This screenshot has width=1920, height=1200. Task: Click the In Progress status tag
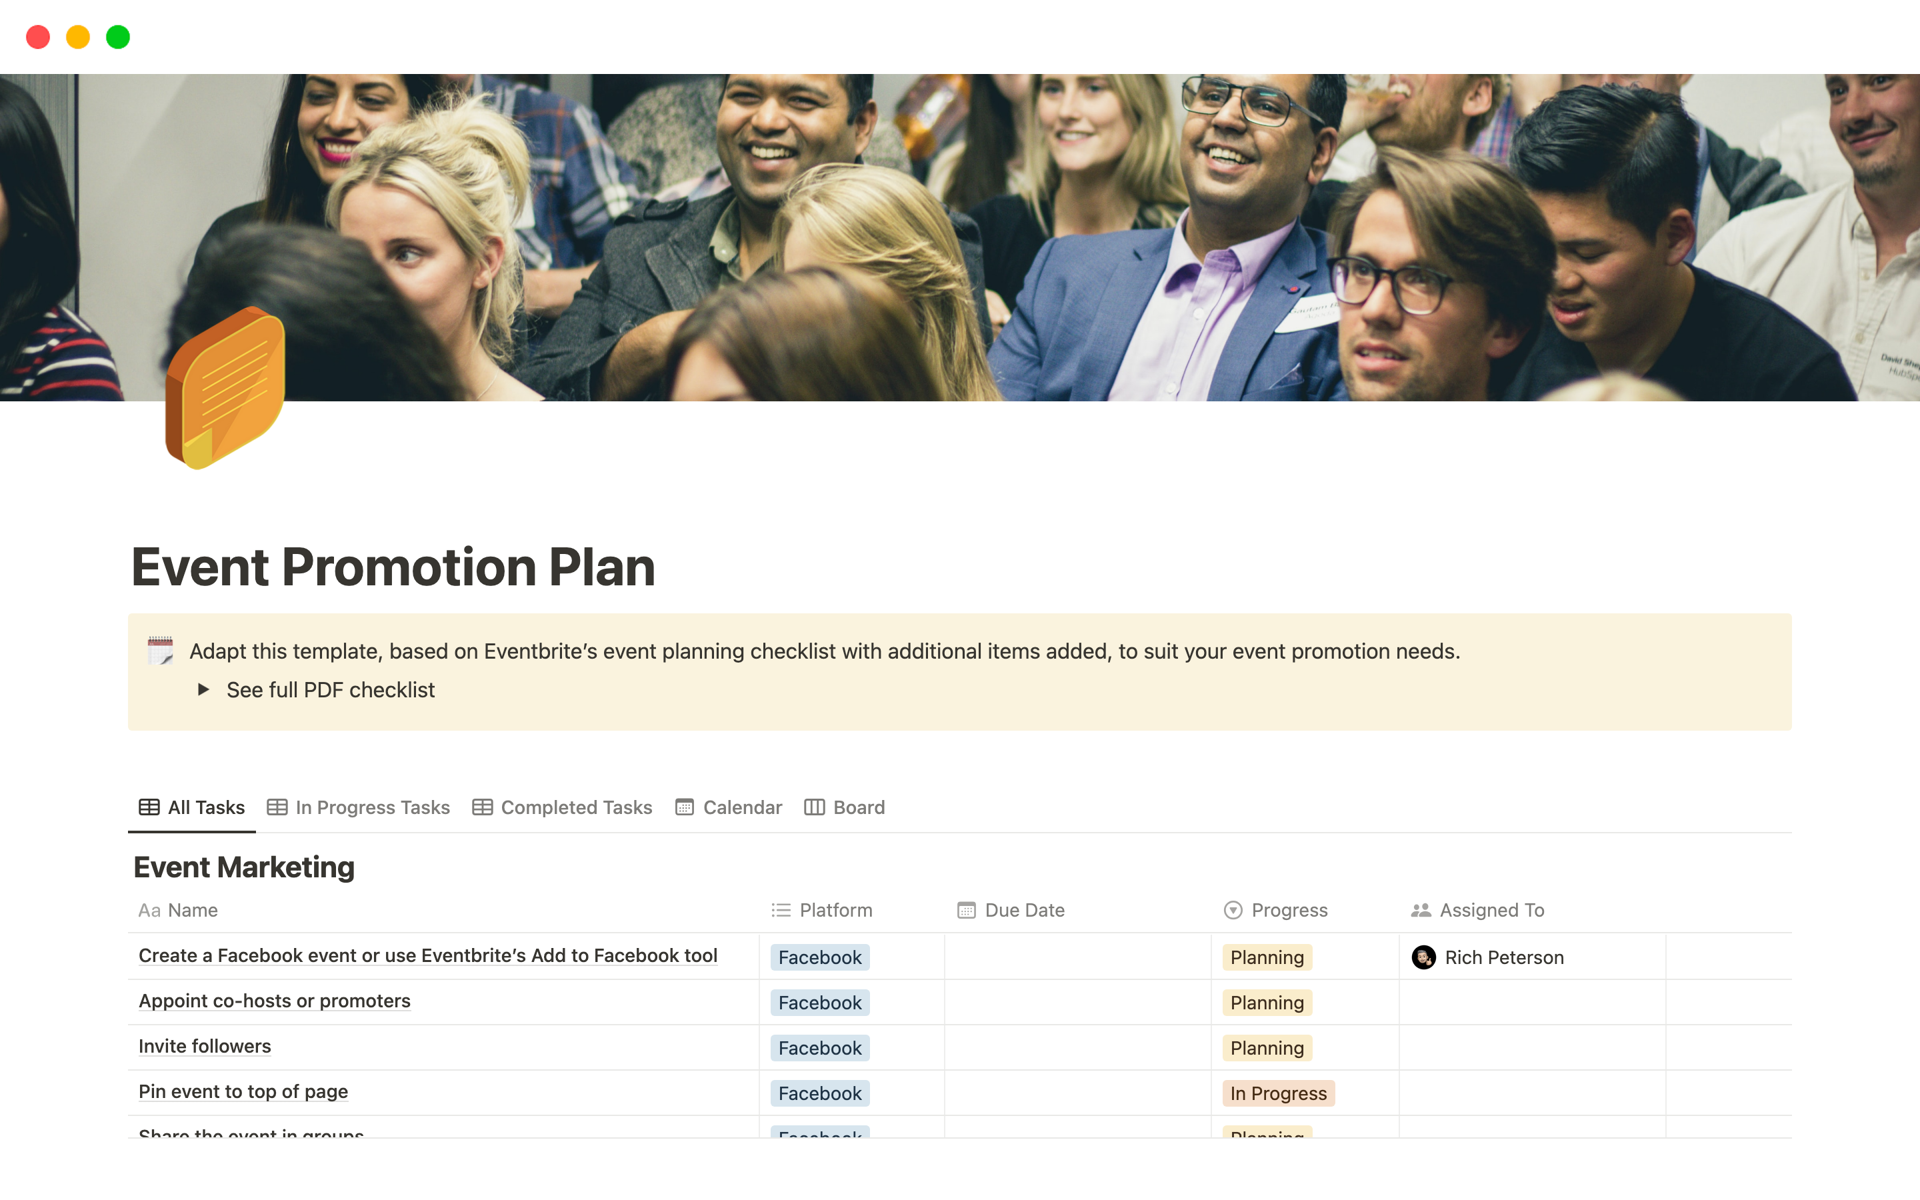point(1278,1094)
